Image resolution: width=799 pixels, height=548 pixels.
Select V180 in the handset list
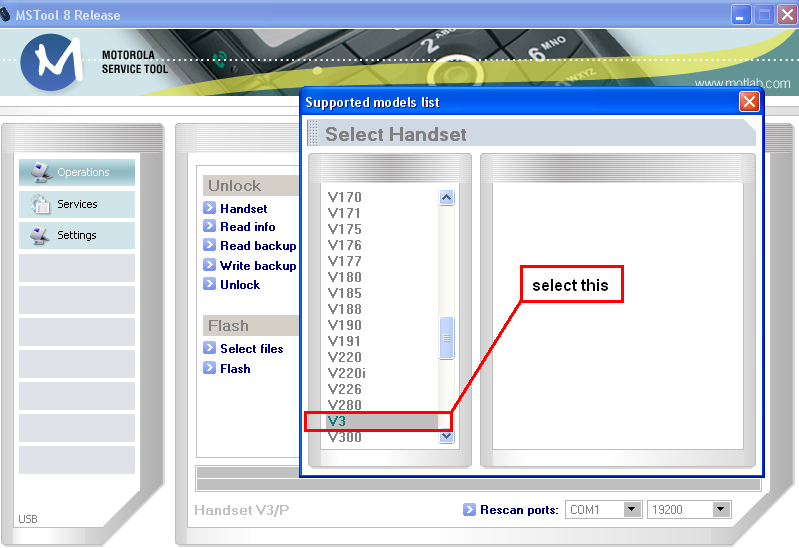click(x=344, y=277)
